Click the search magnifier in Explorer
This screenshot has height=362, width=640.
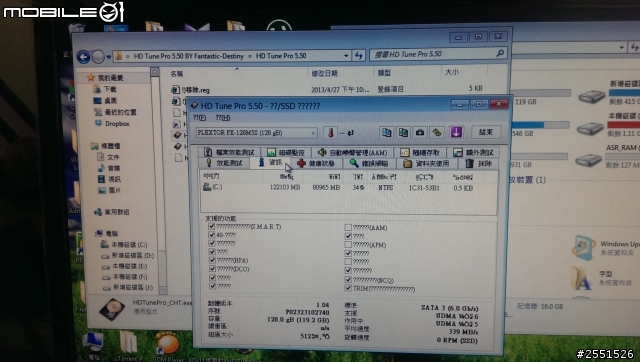pos(500,53)
